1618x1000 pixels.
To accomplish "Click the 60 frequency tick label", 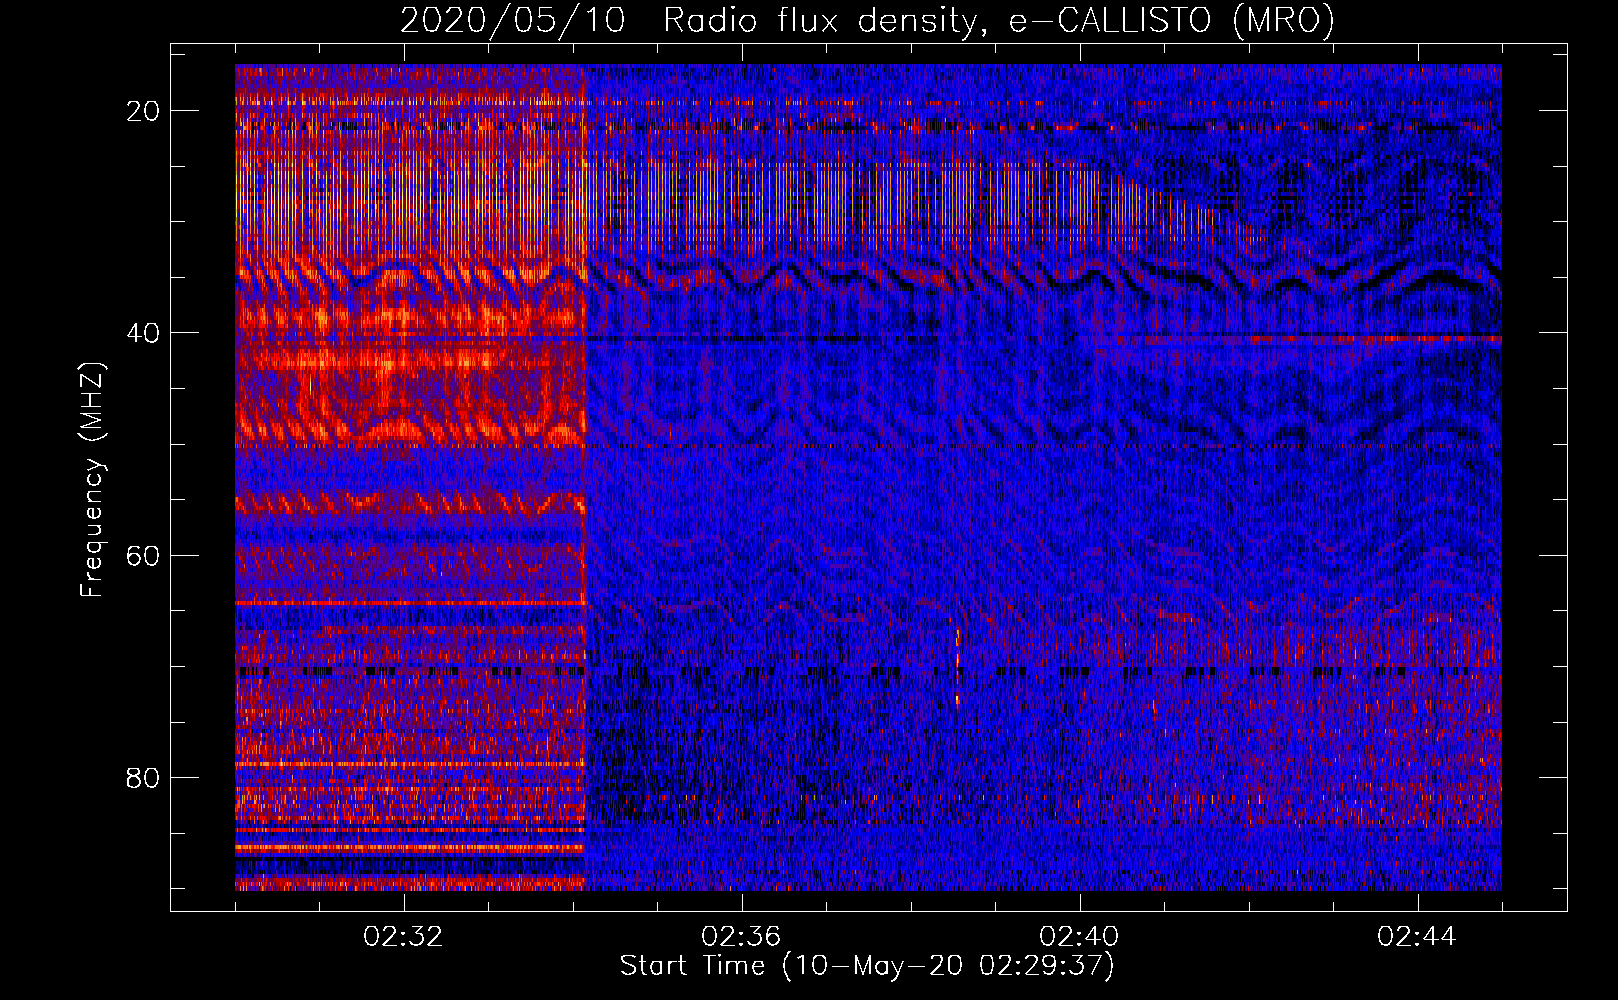I will 144,555.
